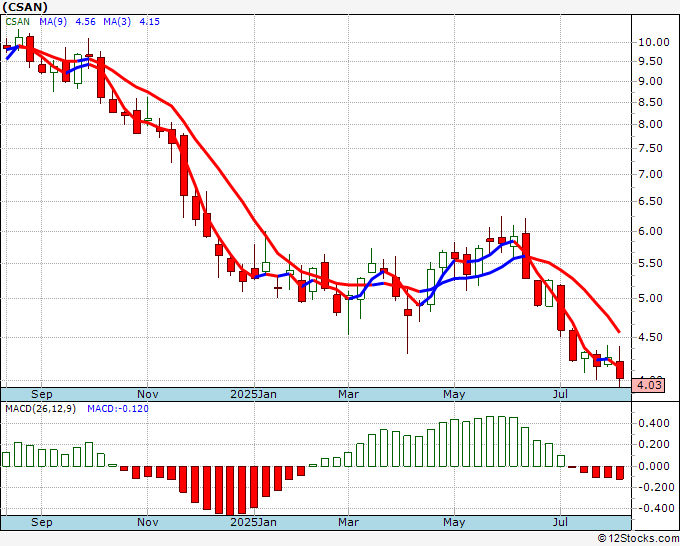The image size is (680, 546).
Task: Click the 0.000 MACD axis label
Action: click(x=654, y=466)
